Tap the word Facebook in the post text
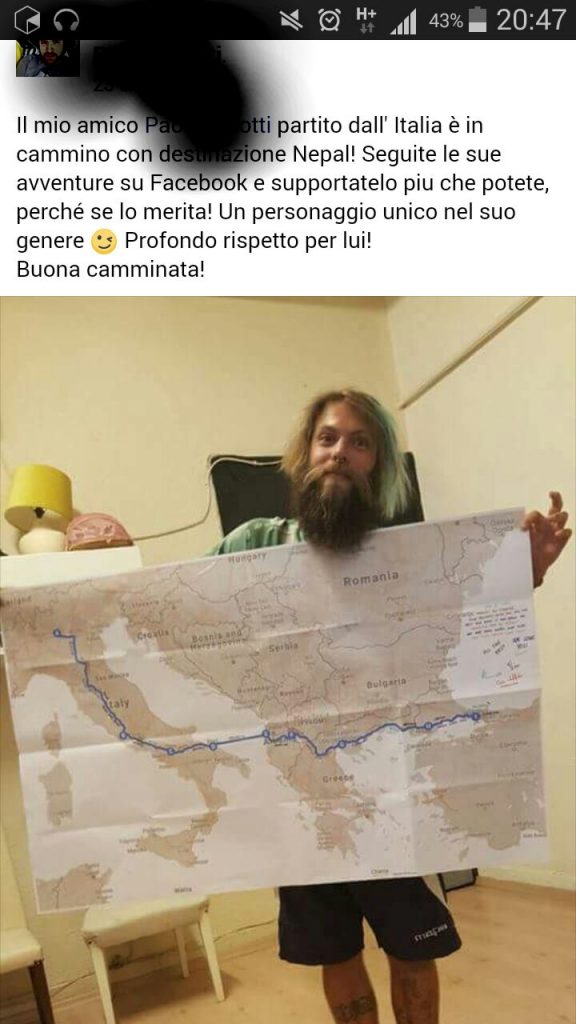The width and height of the screenshot is (576, 1024). 199,184
